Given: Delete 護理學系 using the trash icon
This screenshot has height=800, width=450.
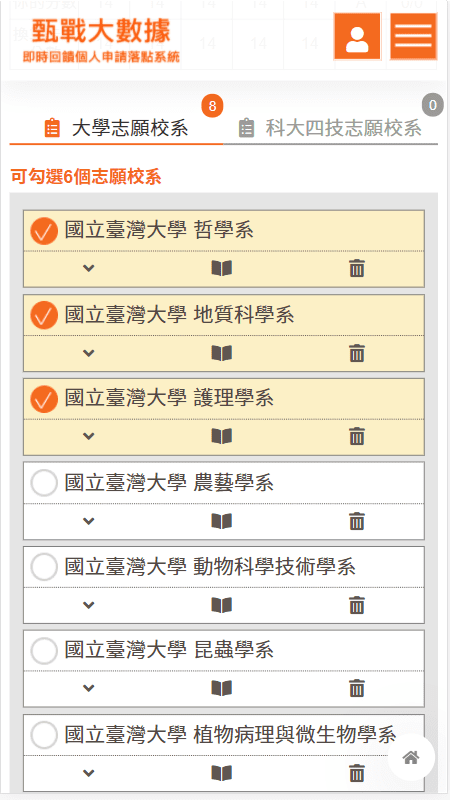Looking at the screenshot, I should (x=357, y=437).
